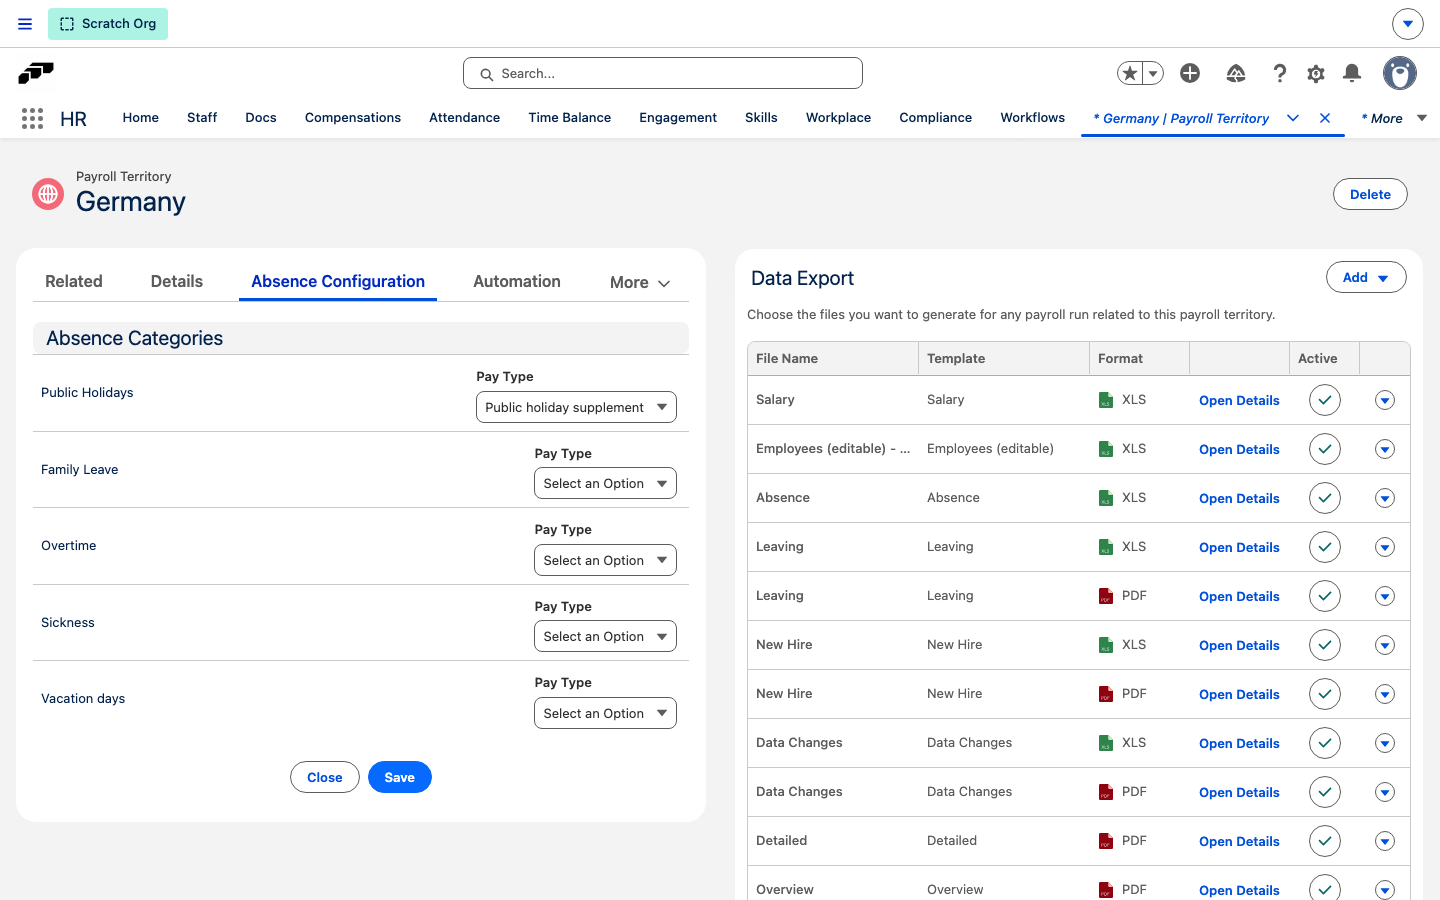Toggle Active for the Detailed export
1440x900 pixels.
tap(1325, 841)
